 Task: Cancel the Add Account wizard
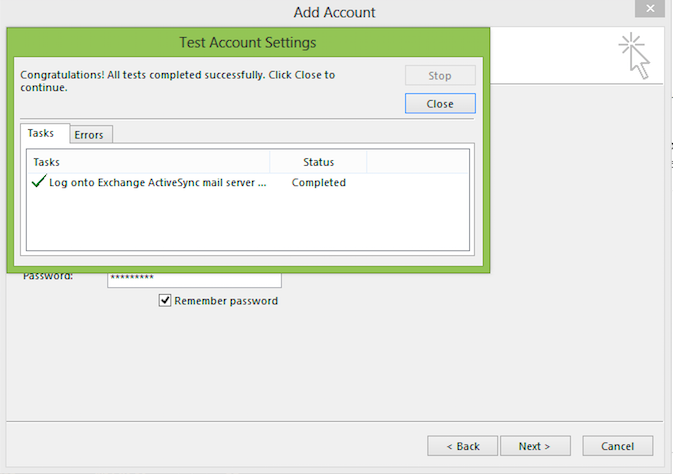click(618, 446)
